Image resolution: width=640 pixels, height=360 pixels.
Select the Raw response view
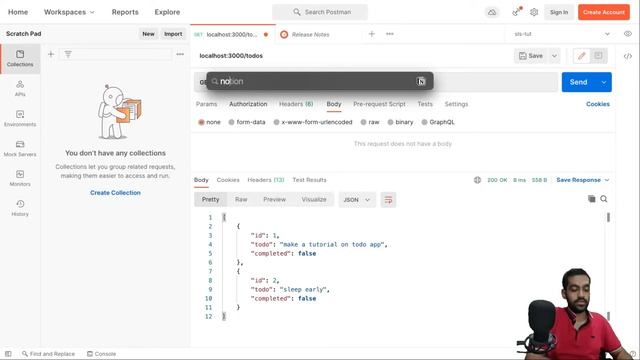[241, 200]
